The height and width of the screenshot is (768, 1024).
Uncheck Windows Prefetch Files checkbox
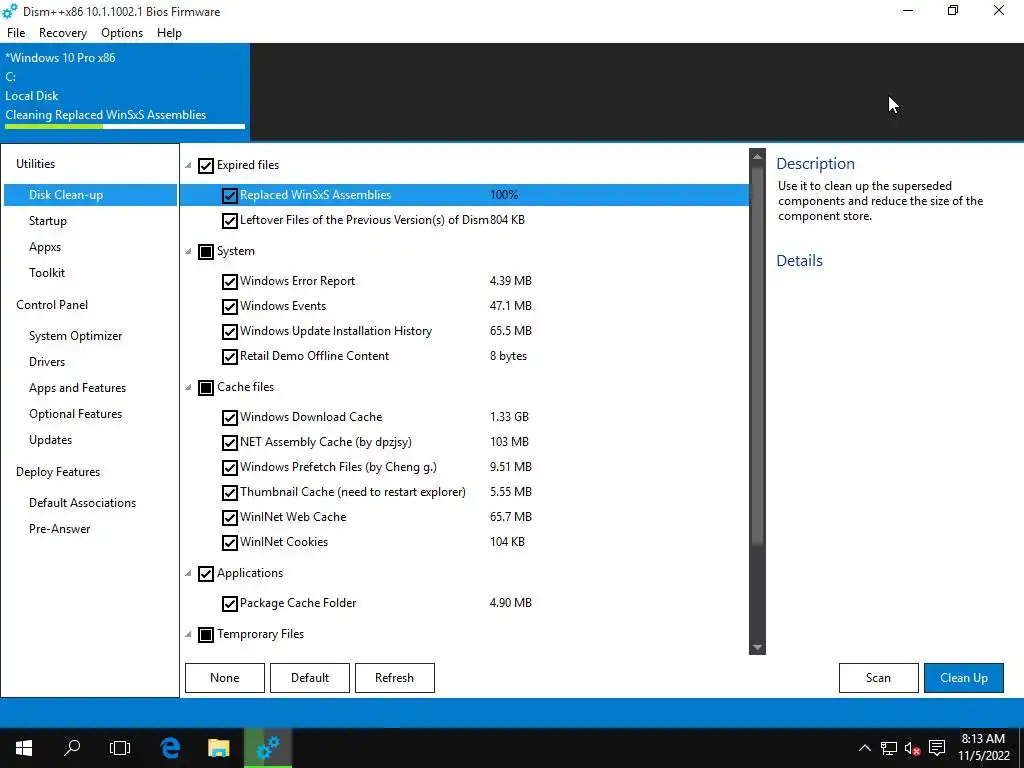pyautogui.click(x=229, y=468)
